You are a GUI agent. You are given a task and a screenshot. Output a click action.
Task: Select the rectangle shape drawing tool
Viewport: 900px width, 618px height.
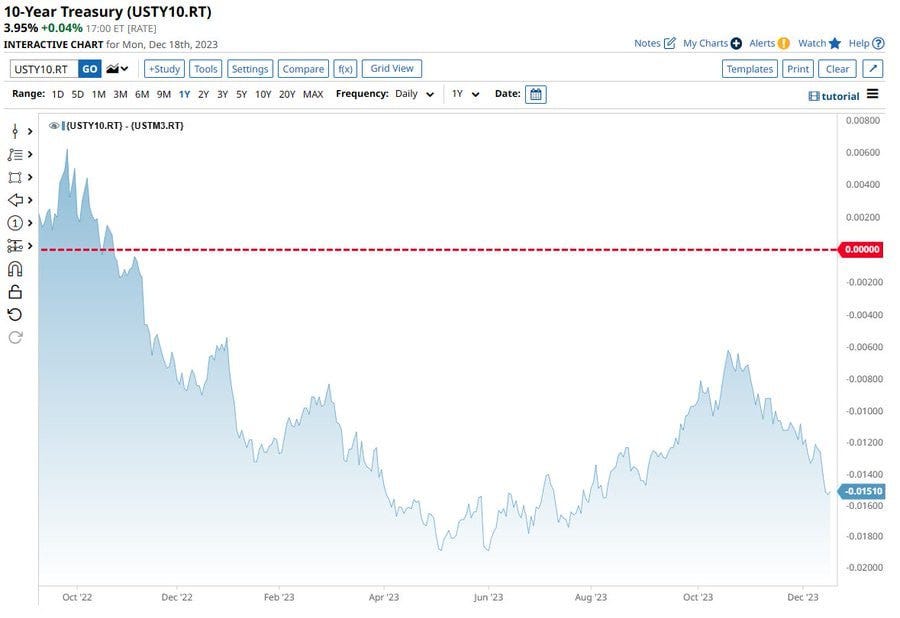point(15,177)
